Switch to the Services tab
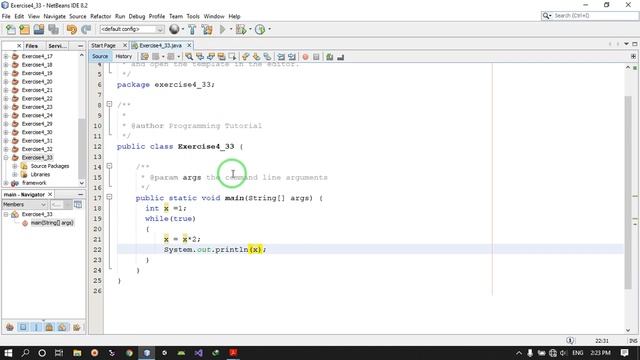Image resolution: width=640 pixels, height=360 pixels. click(x=57, y=46)
